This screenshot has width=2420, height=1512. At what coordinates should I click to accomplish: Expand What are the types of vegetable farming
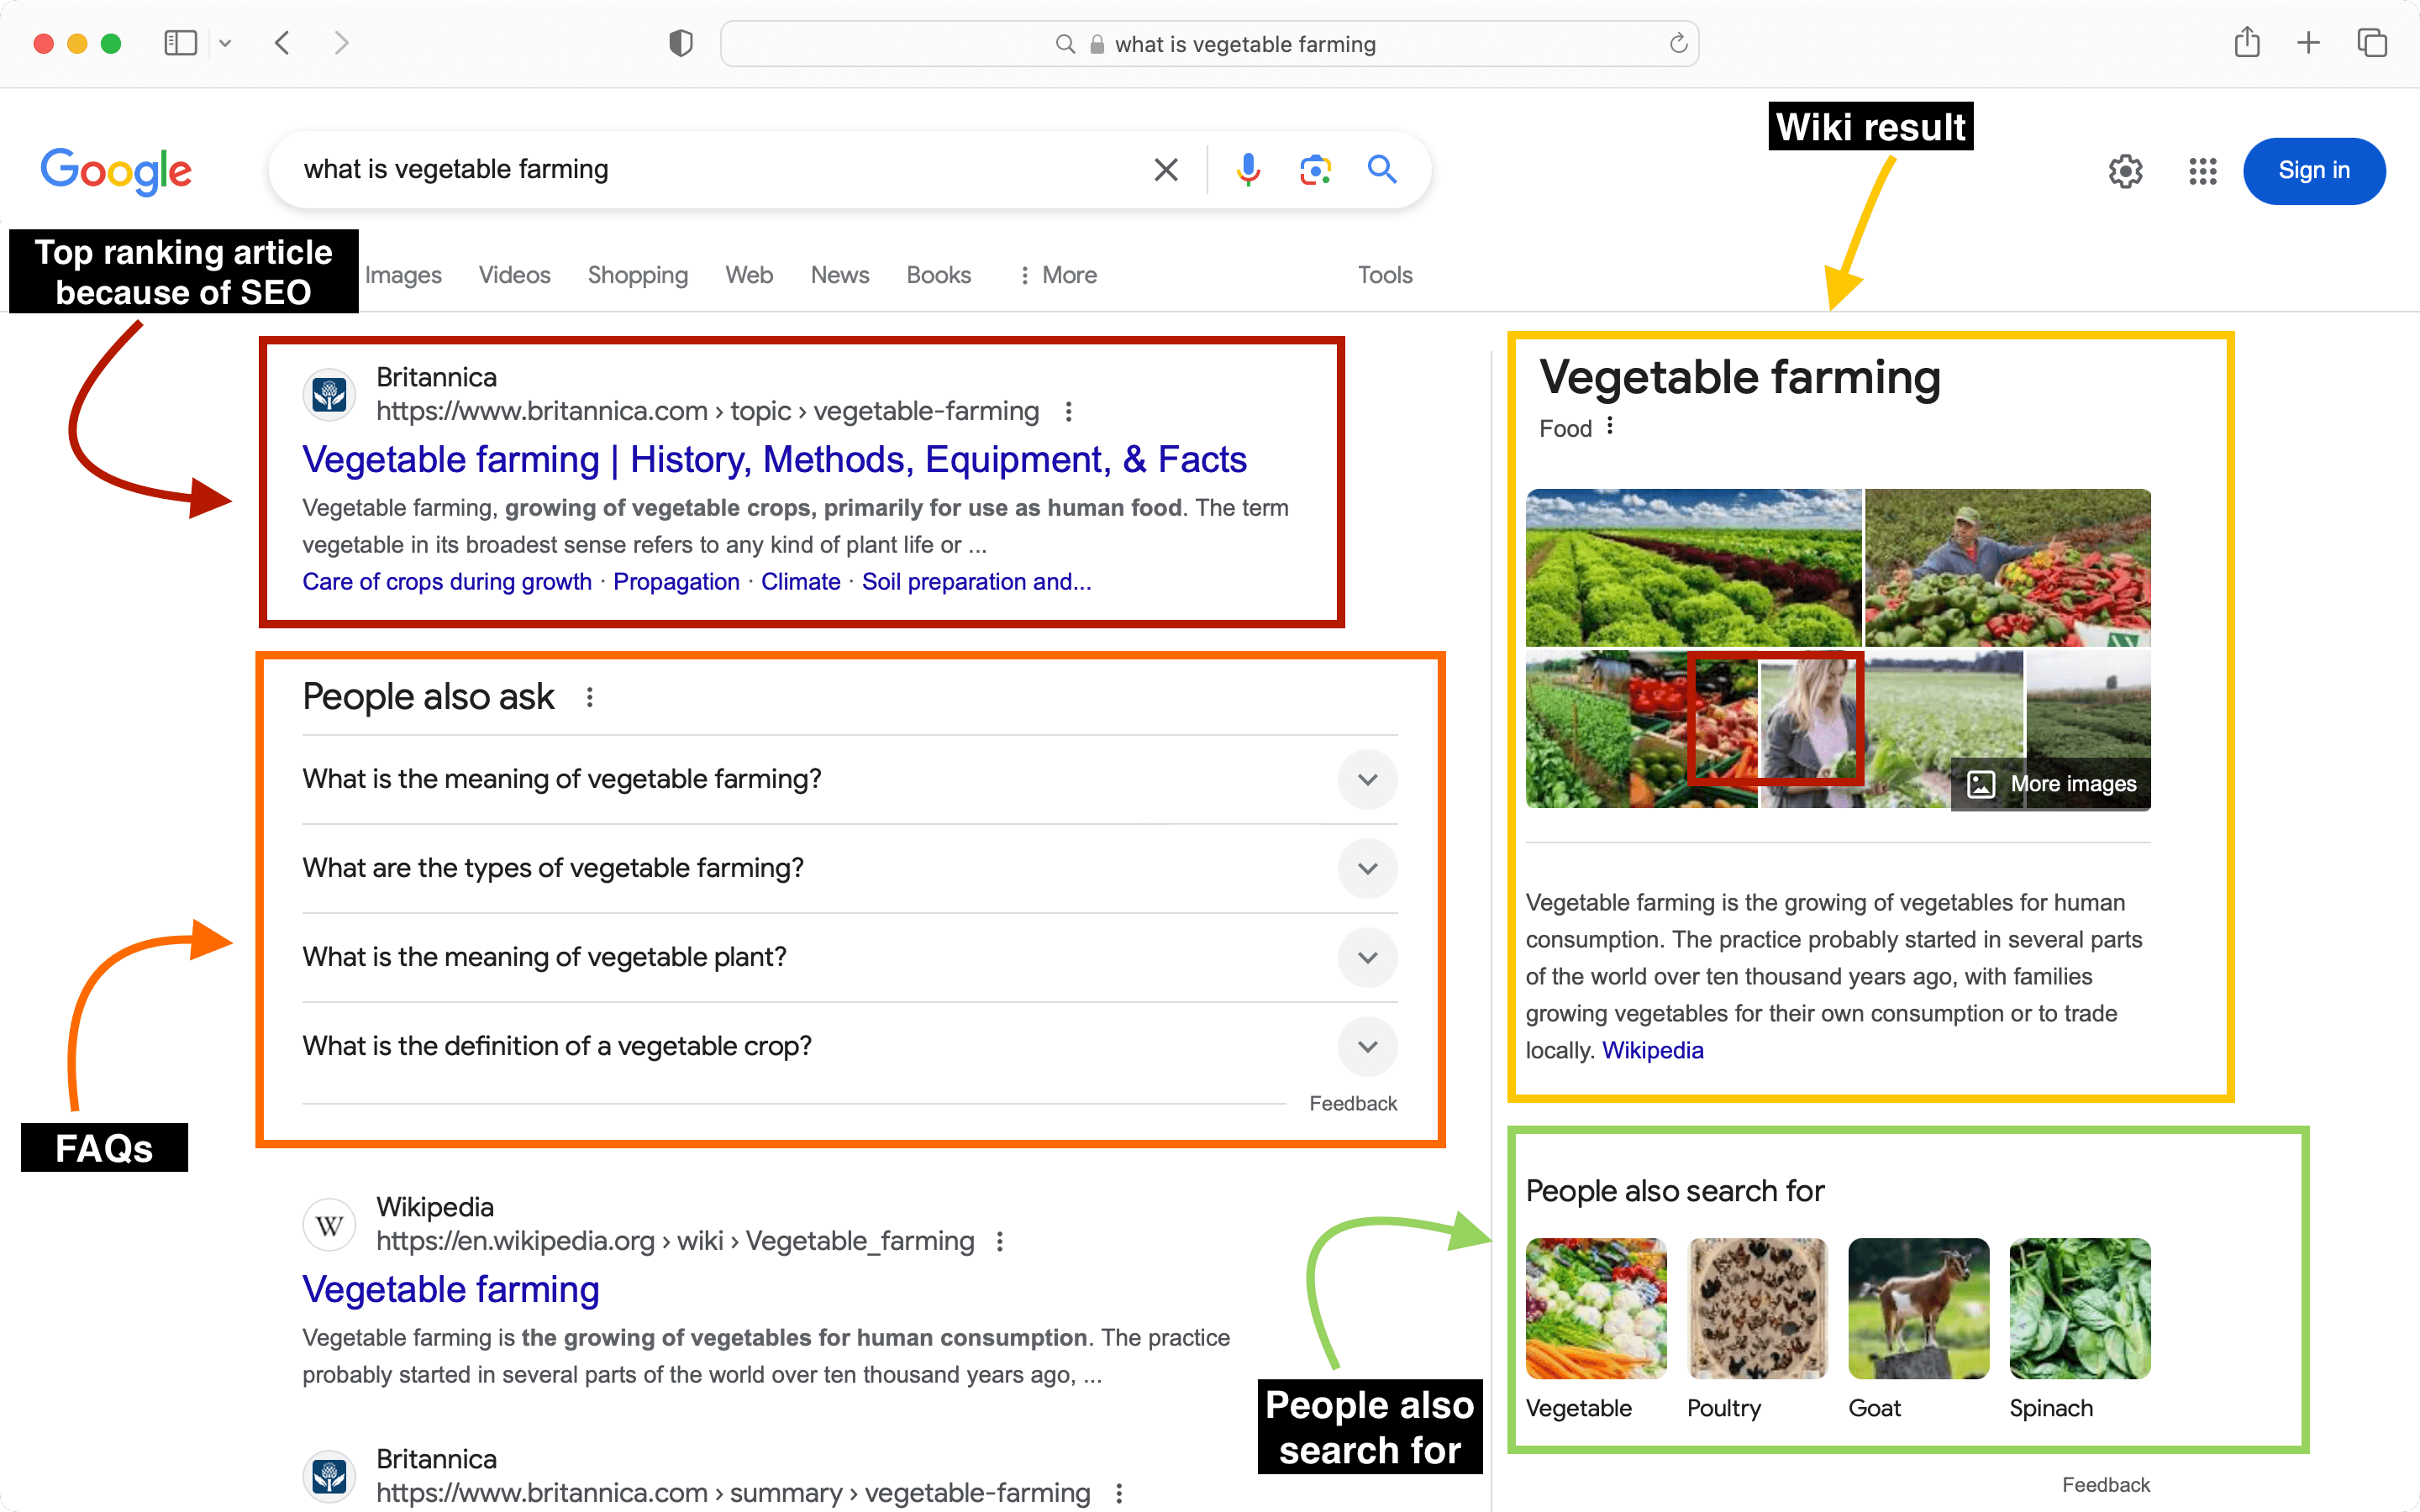point(849,868)
